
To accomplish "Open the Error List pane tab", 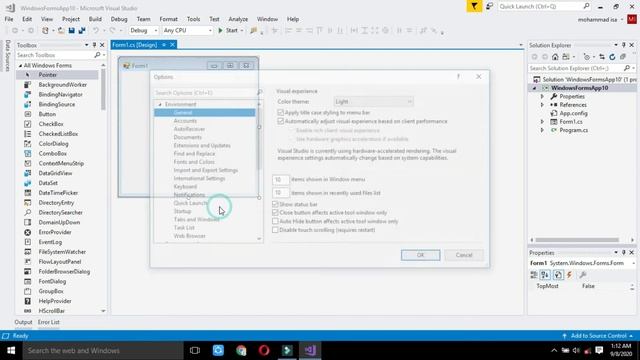I will (x=49, y=322).
